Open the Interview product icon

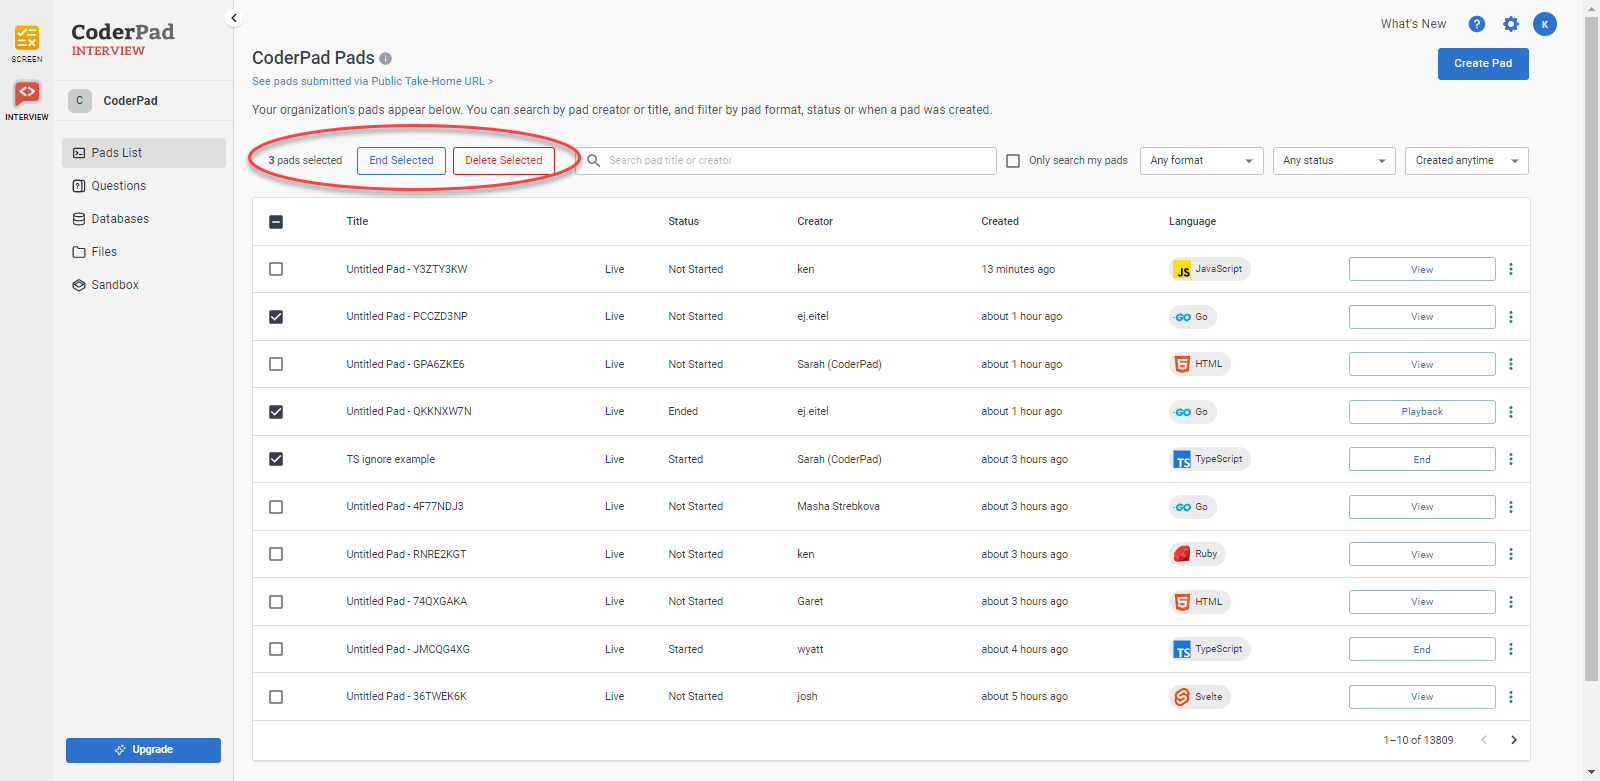point(27,98)
